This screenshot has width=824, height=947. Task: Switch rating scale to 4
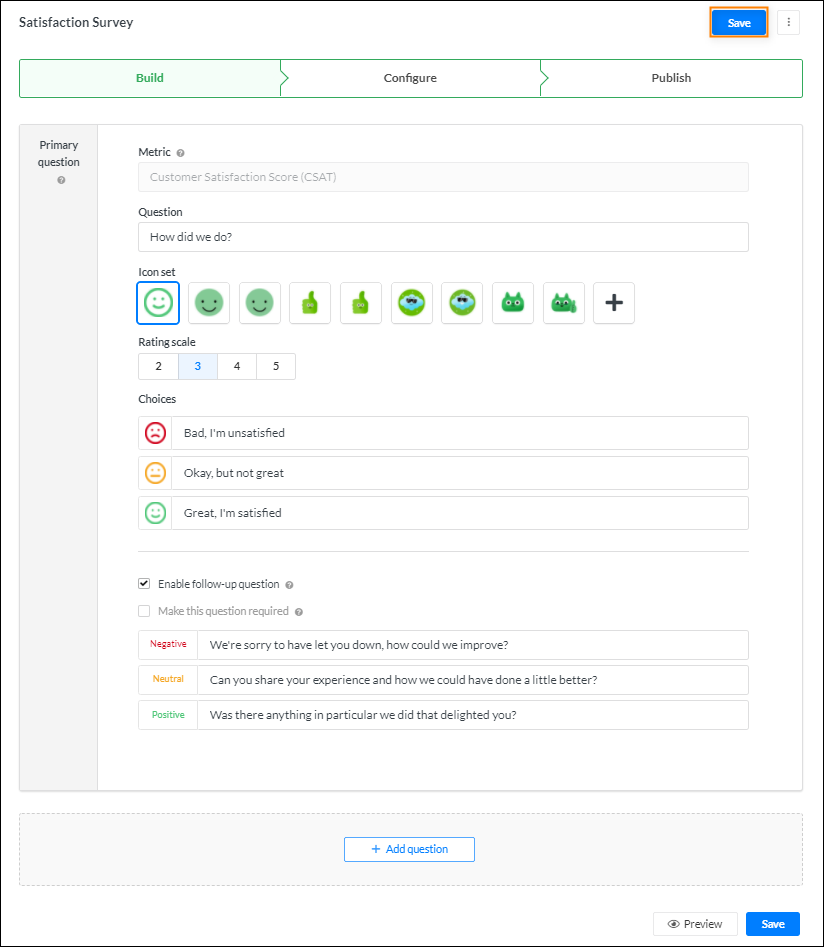pyautogui.click(x=237, y=366)
